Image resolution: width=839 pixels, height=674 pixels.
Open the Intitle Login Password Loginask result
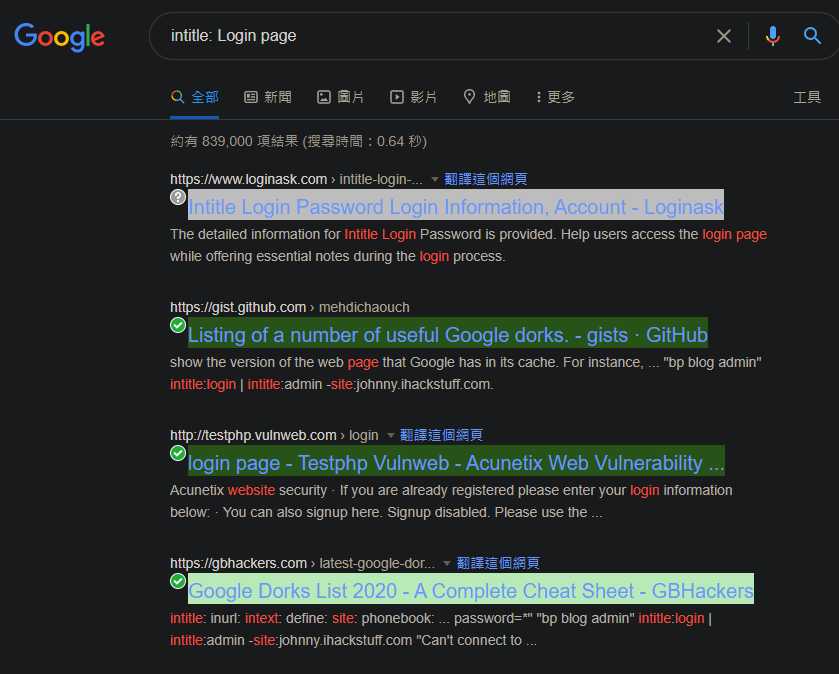(456, 206)
